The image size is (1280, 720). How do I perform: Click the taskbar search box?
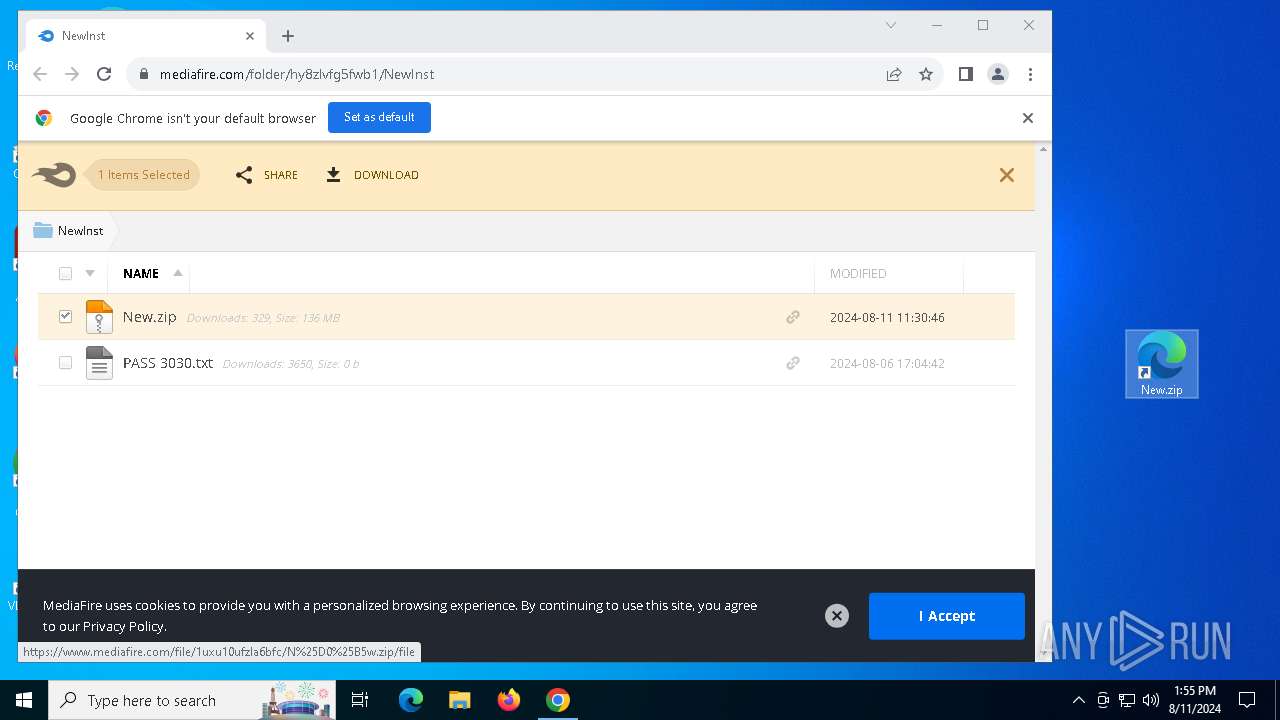point(193,700)
